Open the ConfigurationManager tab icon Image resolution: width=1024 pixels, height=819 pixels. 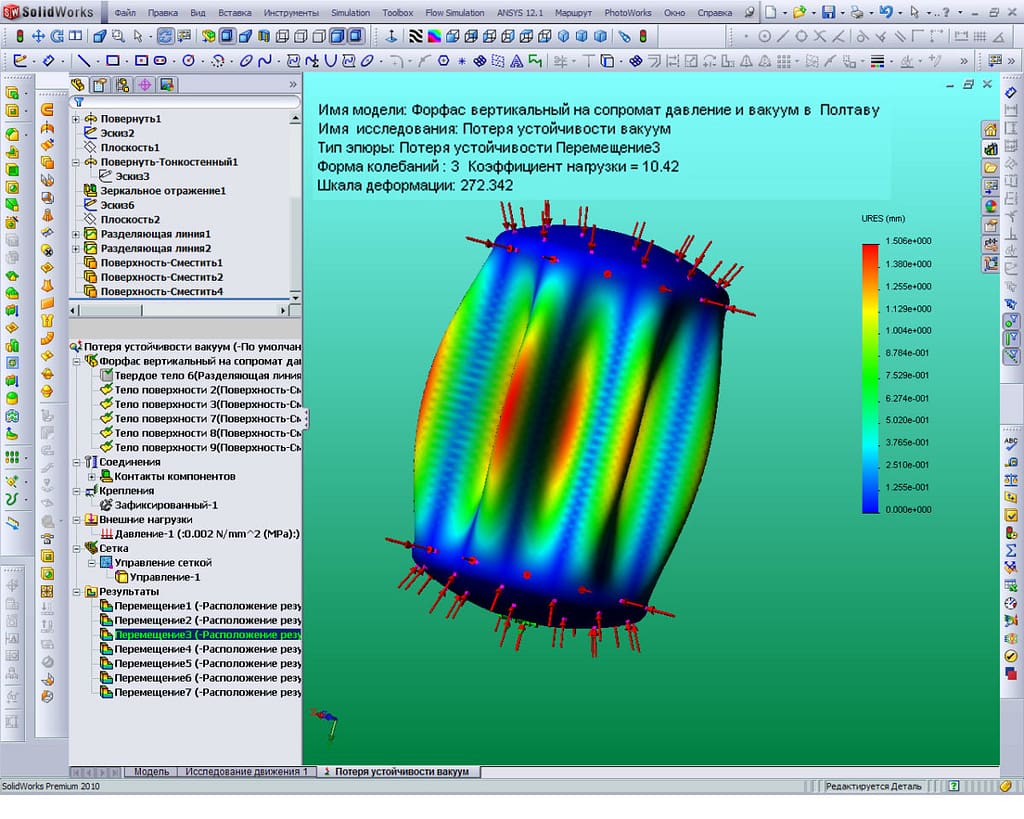point(122,84)
